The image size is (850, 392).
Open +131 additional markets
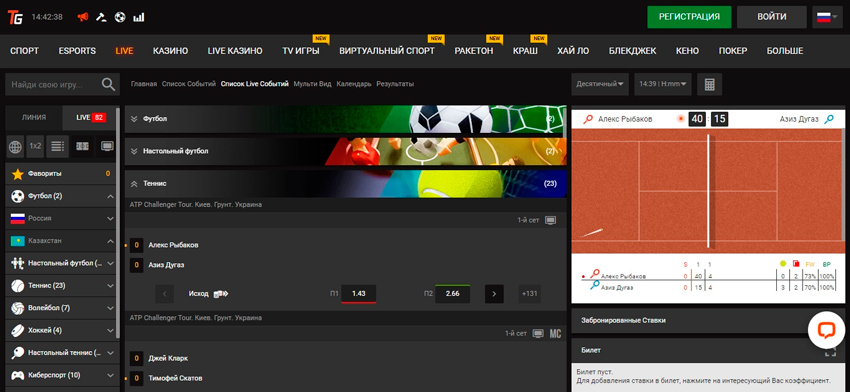tap(529, 294)
